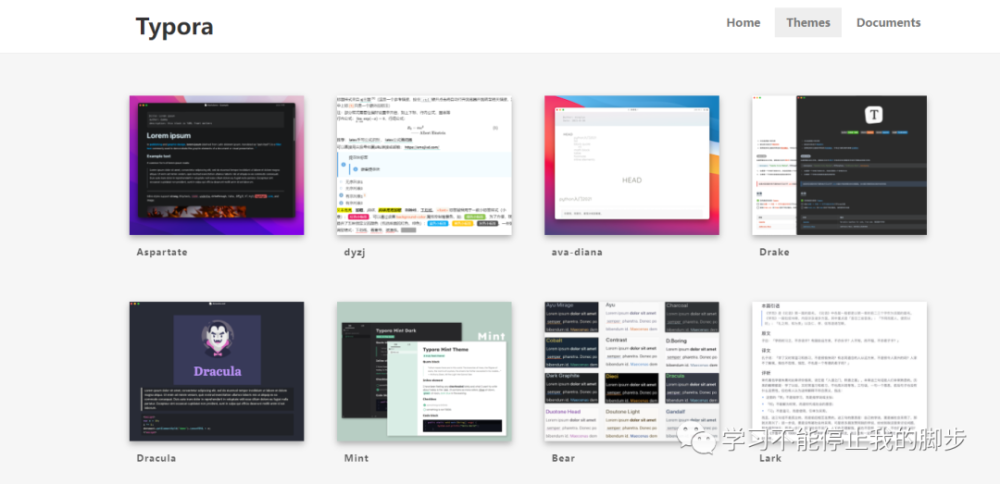This screenshot has height=484, width=1000.
Task: Click the ava-diana theme name
Action: (577, 252)
